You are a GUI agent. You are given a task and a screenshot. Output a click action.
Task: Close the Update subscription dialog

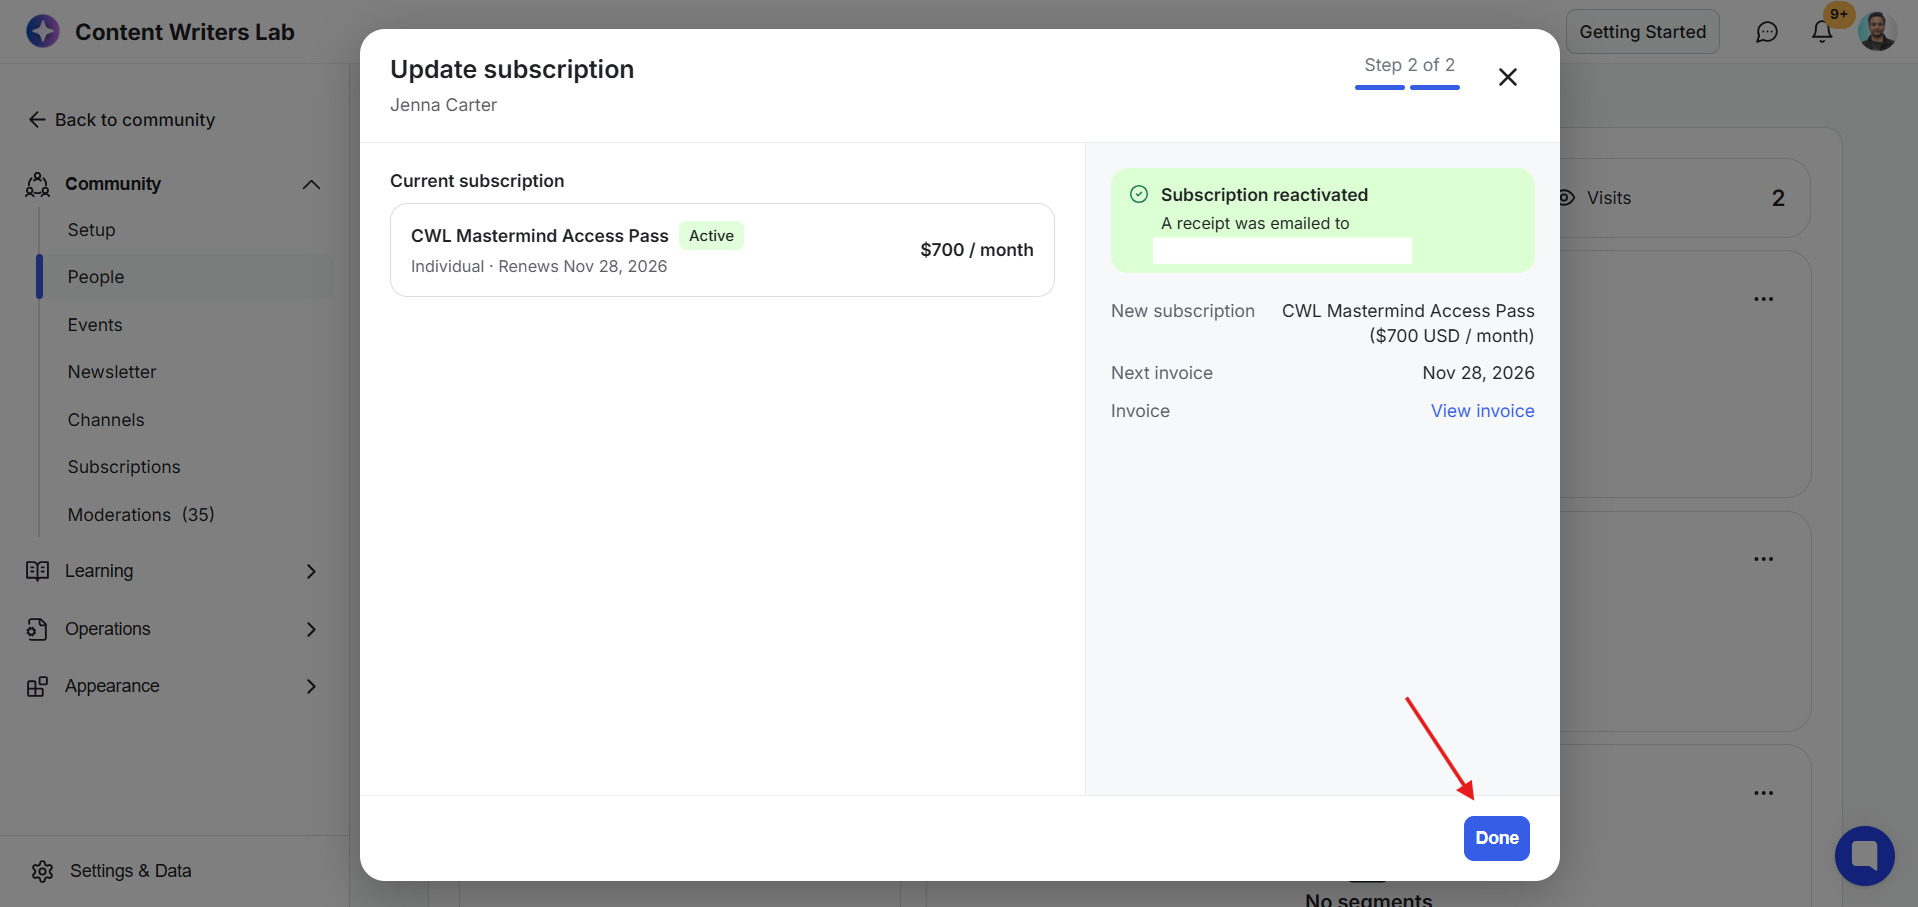[x=1508, y=77]
